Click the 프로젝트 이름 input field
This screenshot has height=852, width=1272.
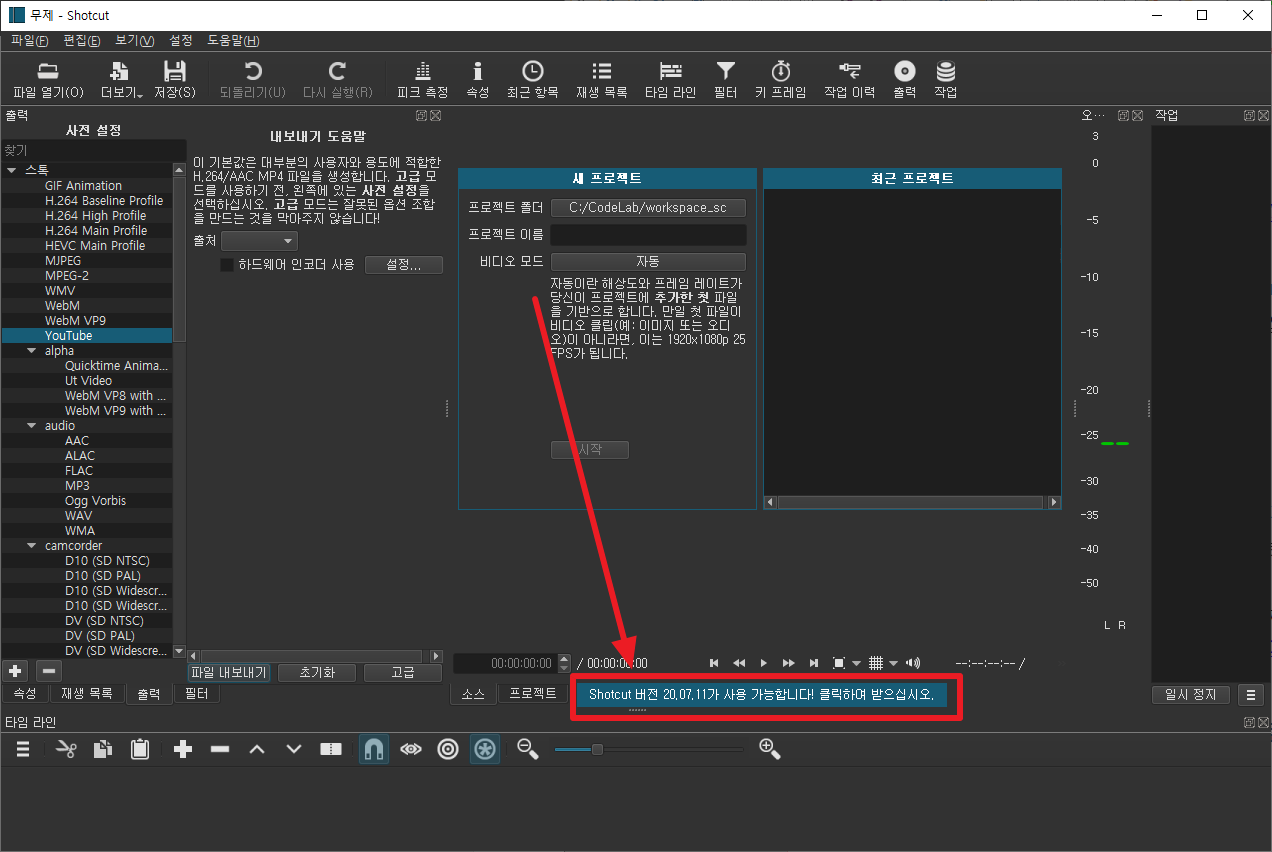[648, 235]
